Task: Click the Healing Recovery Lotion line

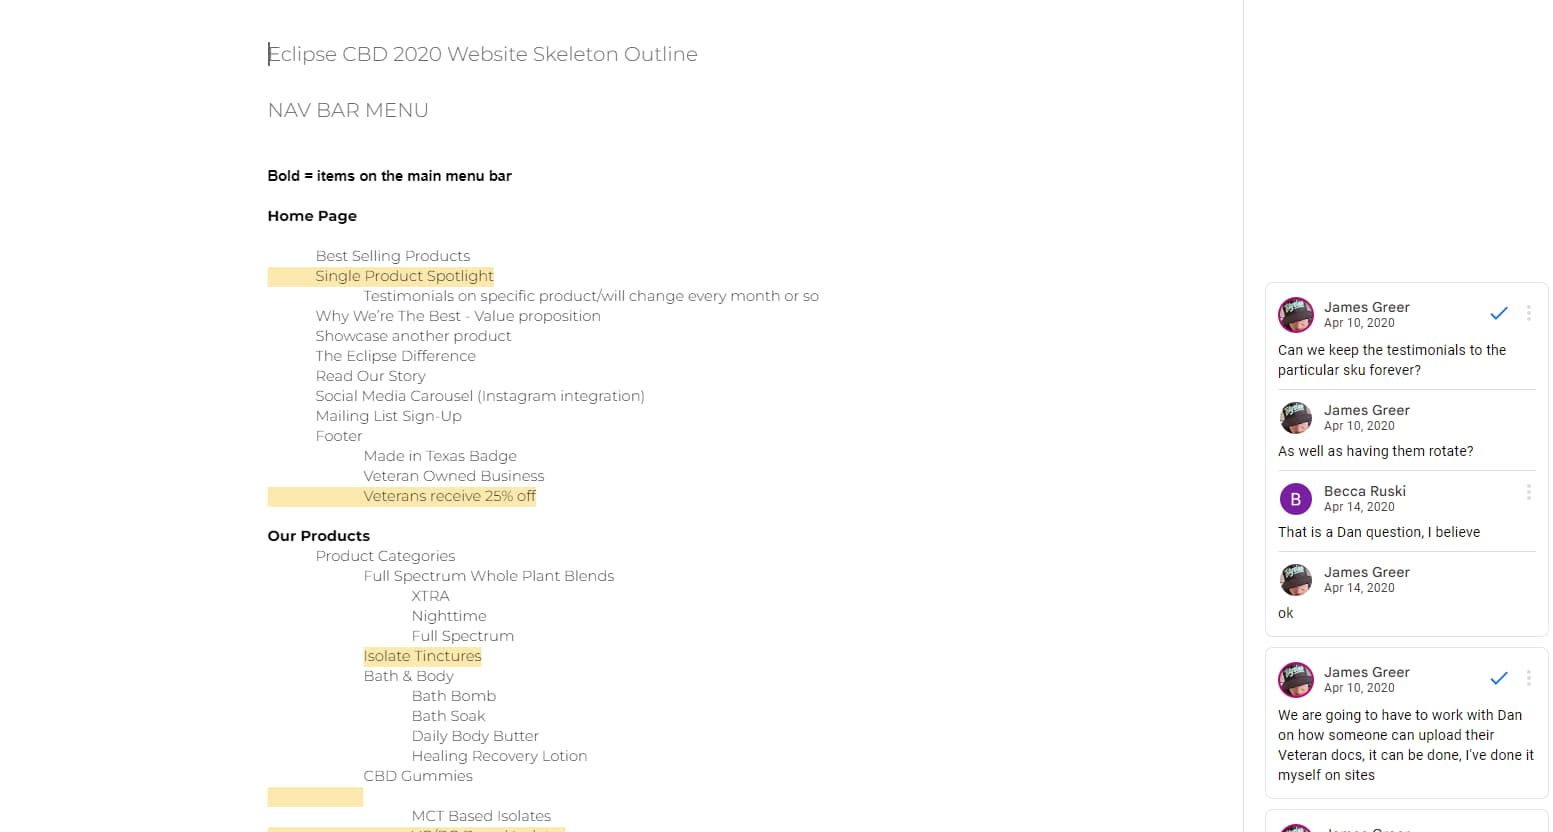Action: point(499,756)
